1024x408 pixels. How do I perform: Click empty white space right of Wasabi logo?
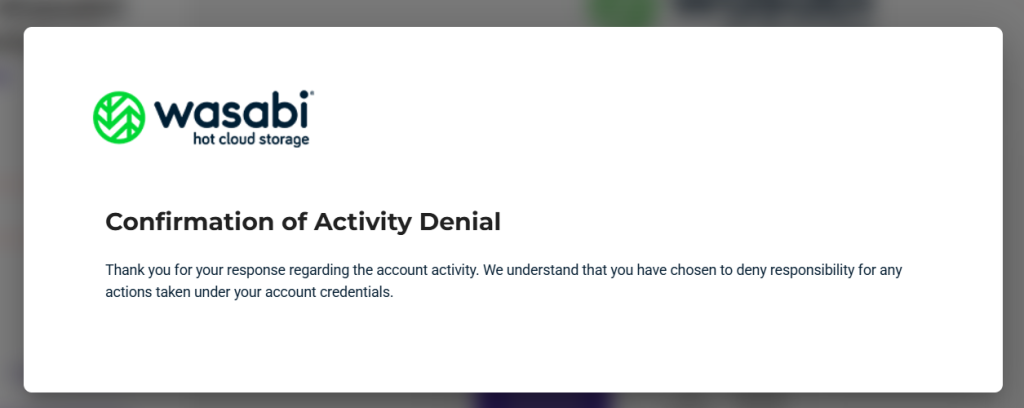(x=653, y=118)
